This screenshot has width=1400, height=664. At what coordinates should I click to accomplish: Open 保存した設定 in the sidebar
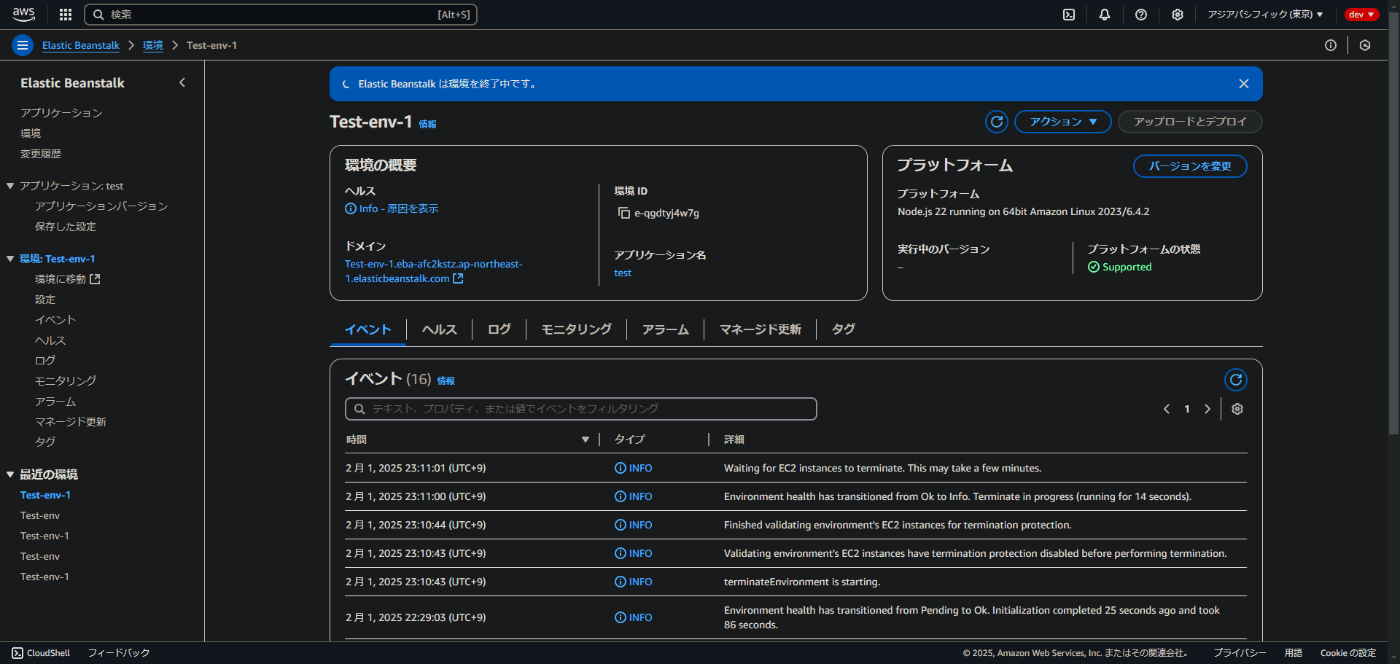click(65, 226)
